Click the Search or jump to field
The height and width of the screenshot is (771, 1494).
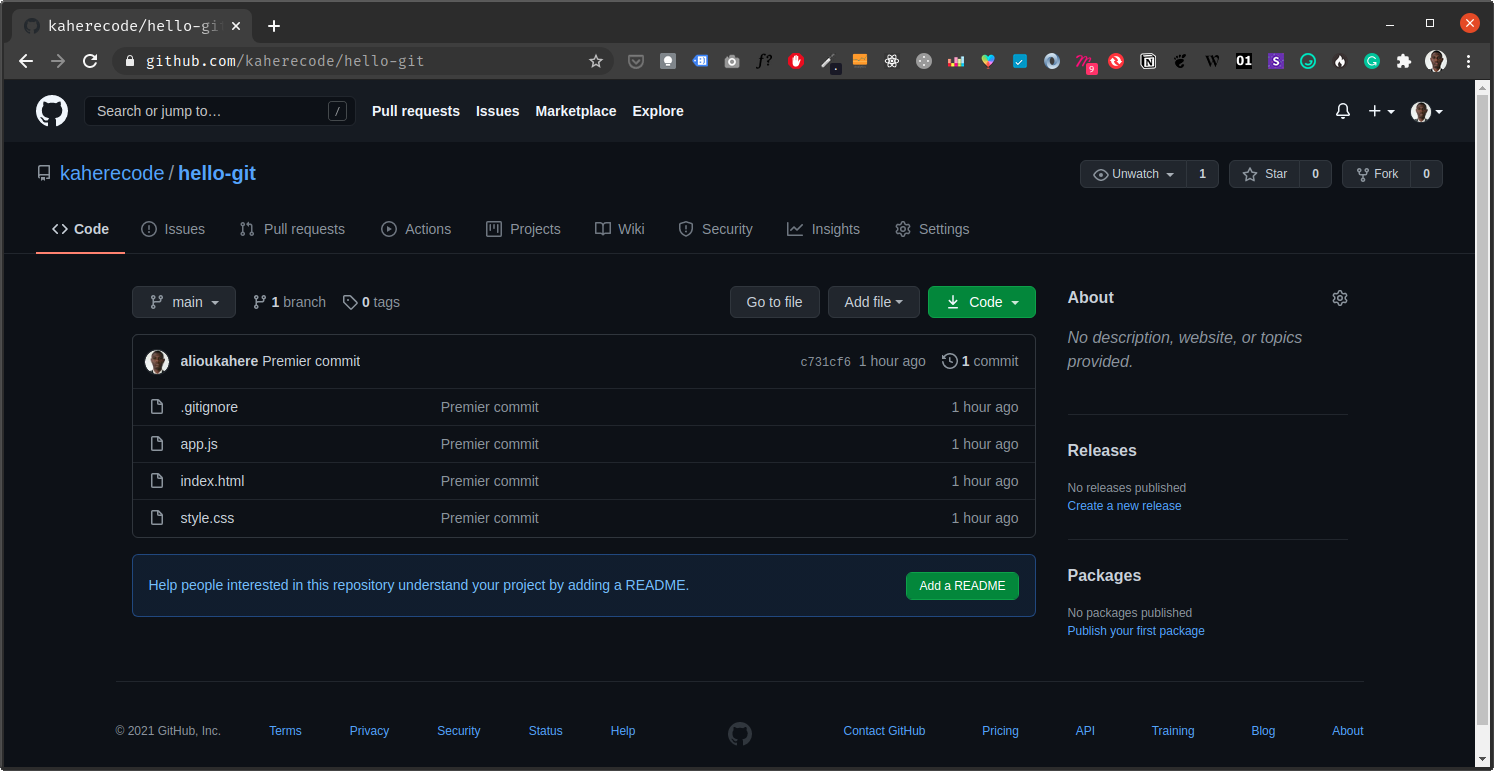210,111
